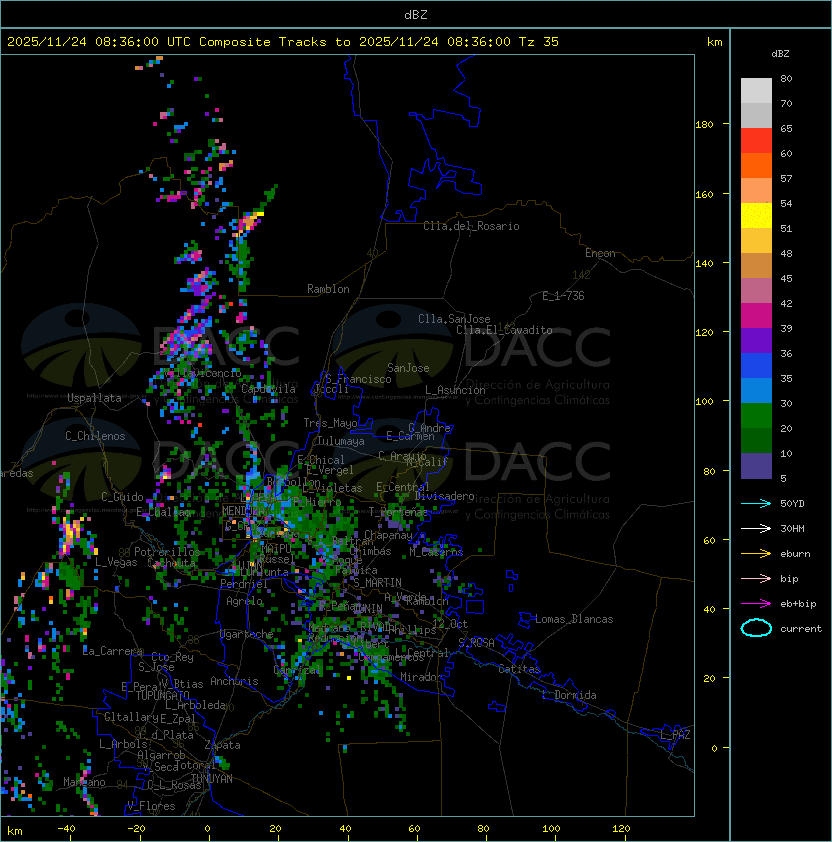
Task: Click the legend 'dBZ' heading above color scale
Action: (x=780, y=54)
